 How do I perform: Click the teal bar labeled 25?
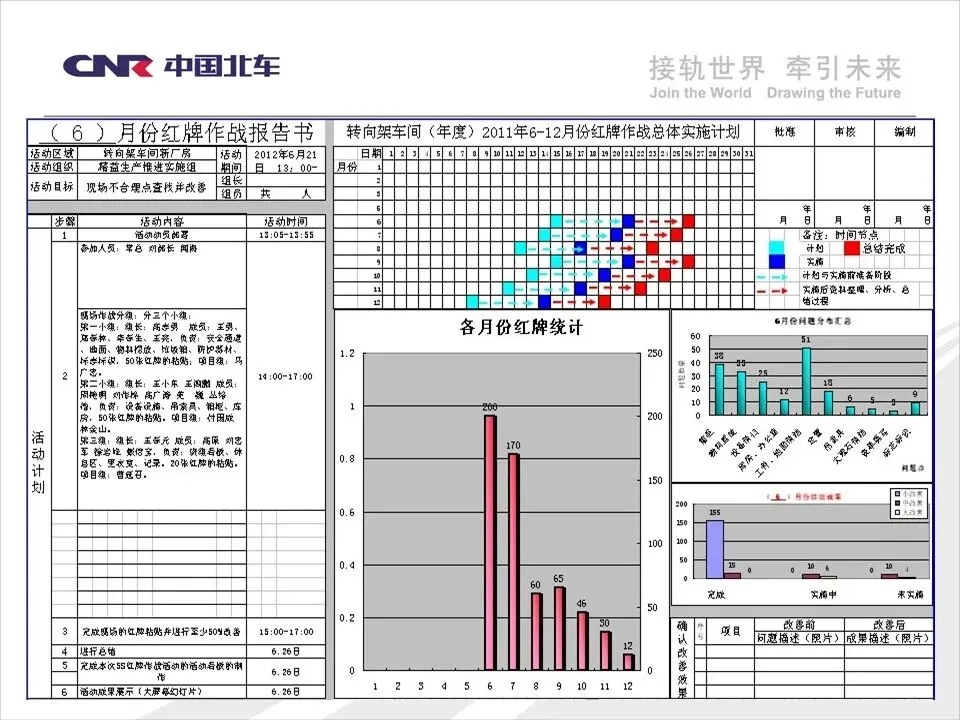tap(763, 399)
